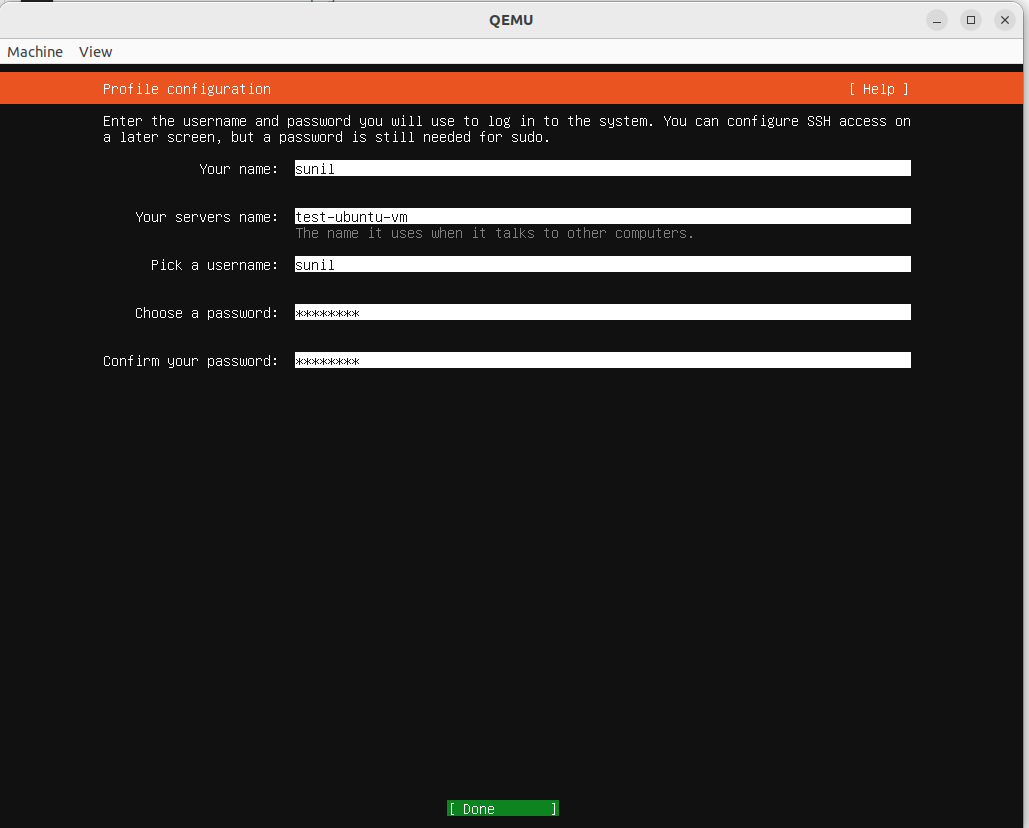Click the QEMU title bar
1029x828 pixels.
512,19
